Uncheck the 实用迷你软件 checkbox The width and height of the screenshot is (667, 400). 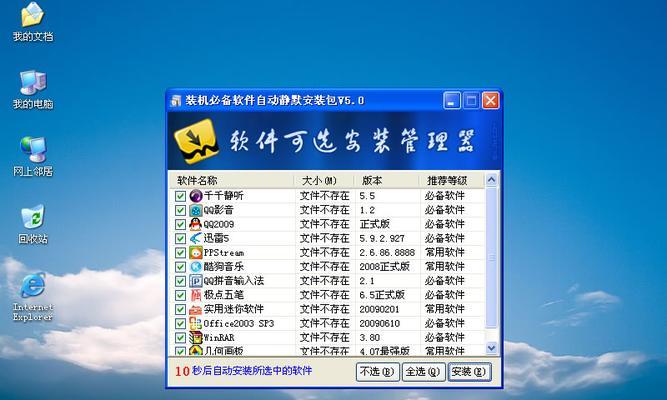pyautogui.click(x=180, y=309)
